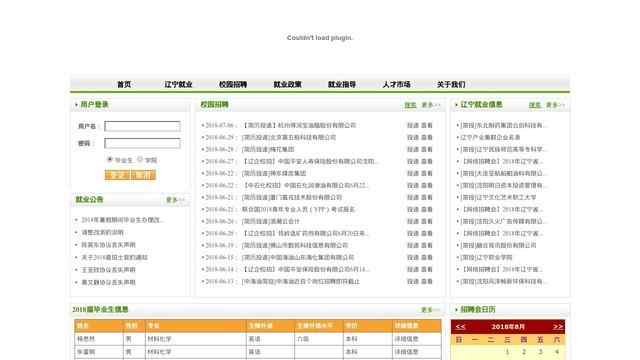Click 搜索 in the 校园招聘 panel header
The height and width of the screenshot is (360, 640).
410,105
